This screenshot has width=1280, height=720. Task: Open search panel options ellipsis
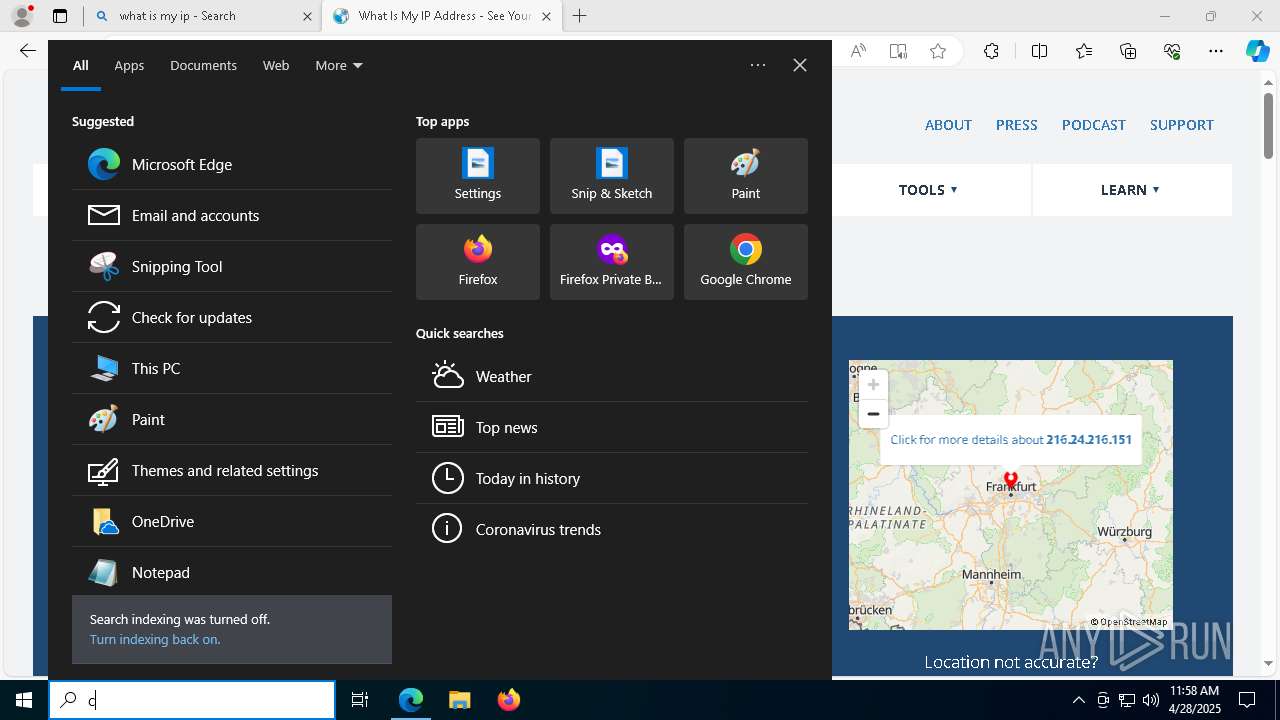(x=758, y=65)
